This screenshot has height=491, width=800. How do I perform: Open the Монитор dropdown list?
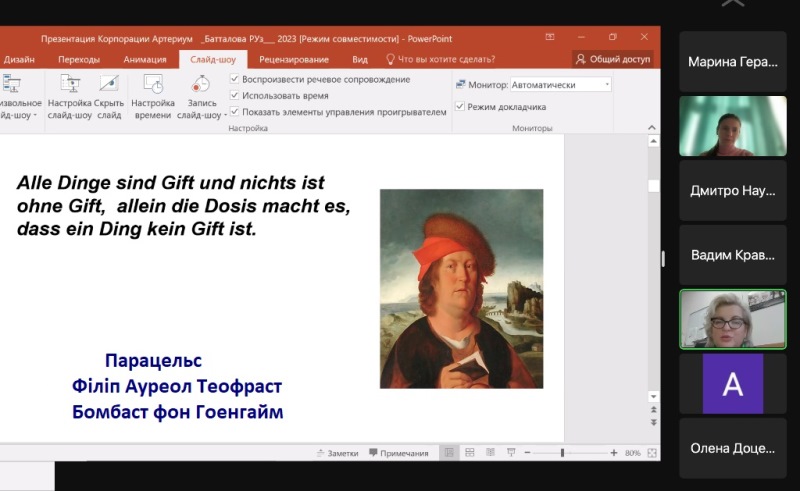607,85
